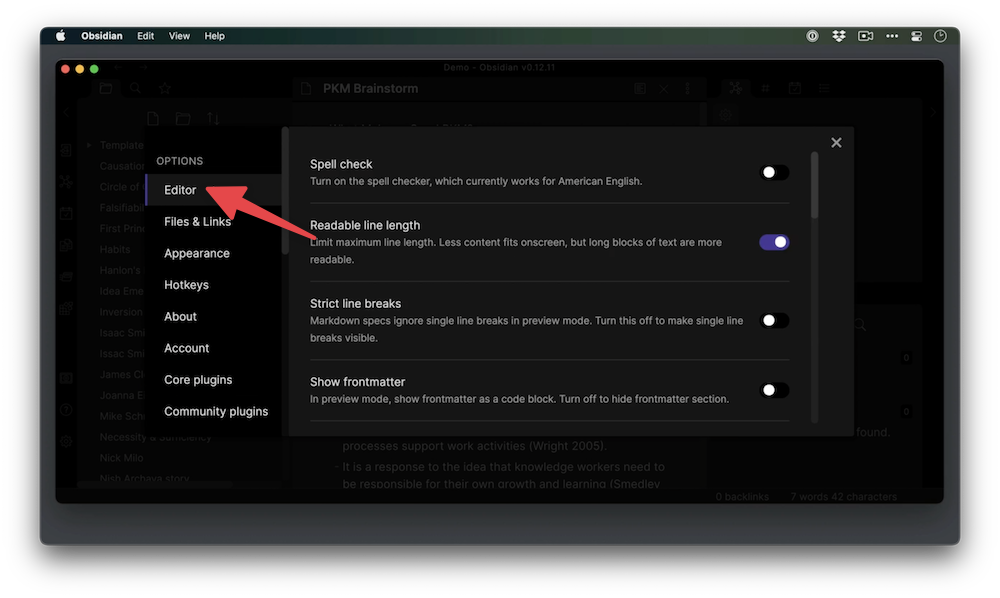1000x598 pixels.
Task: Open the Help menu
Action: pyautogui.click(x=214, y=36)
